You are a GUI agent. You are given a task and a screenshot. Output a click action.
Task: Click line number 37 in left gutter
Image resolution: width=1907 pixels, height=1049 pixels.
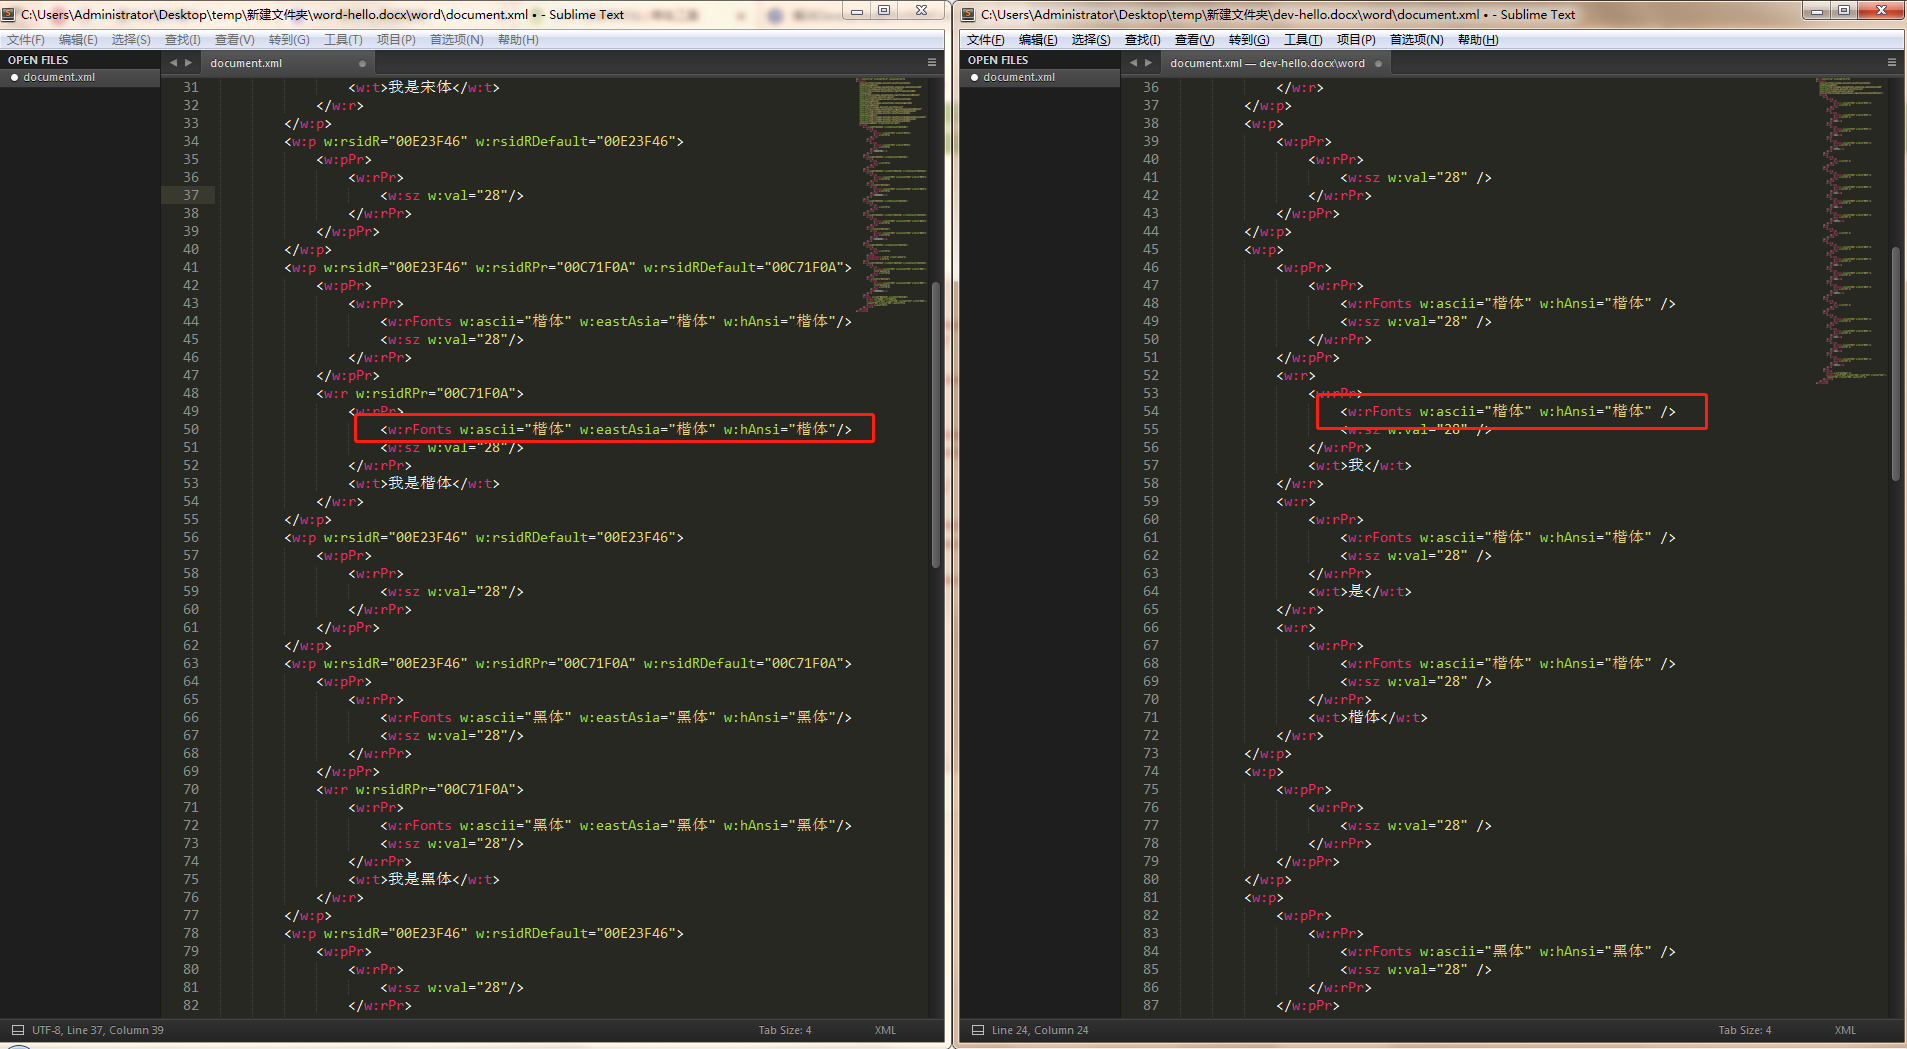[x=191, y=195]
